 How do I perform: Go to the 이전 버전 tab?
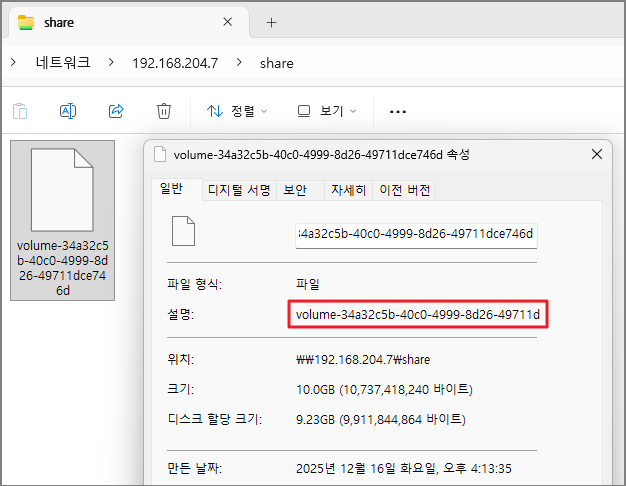(405, 190)
